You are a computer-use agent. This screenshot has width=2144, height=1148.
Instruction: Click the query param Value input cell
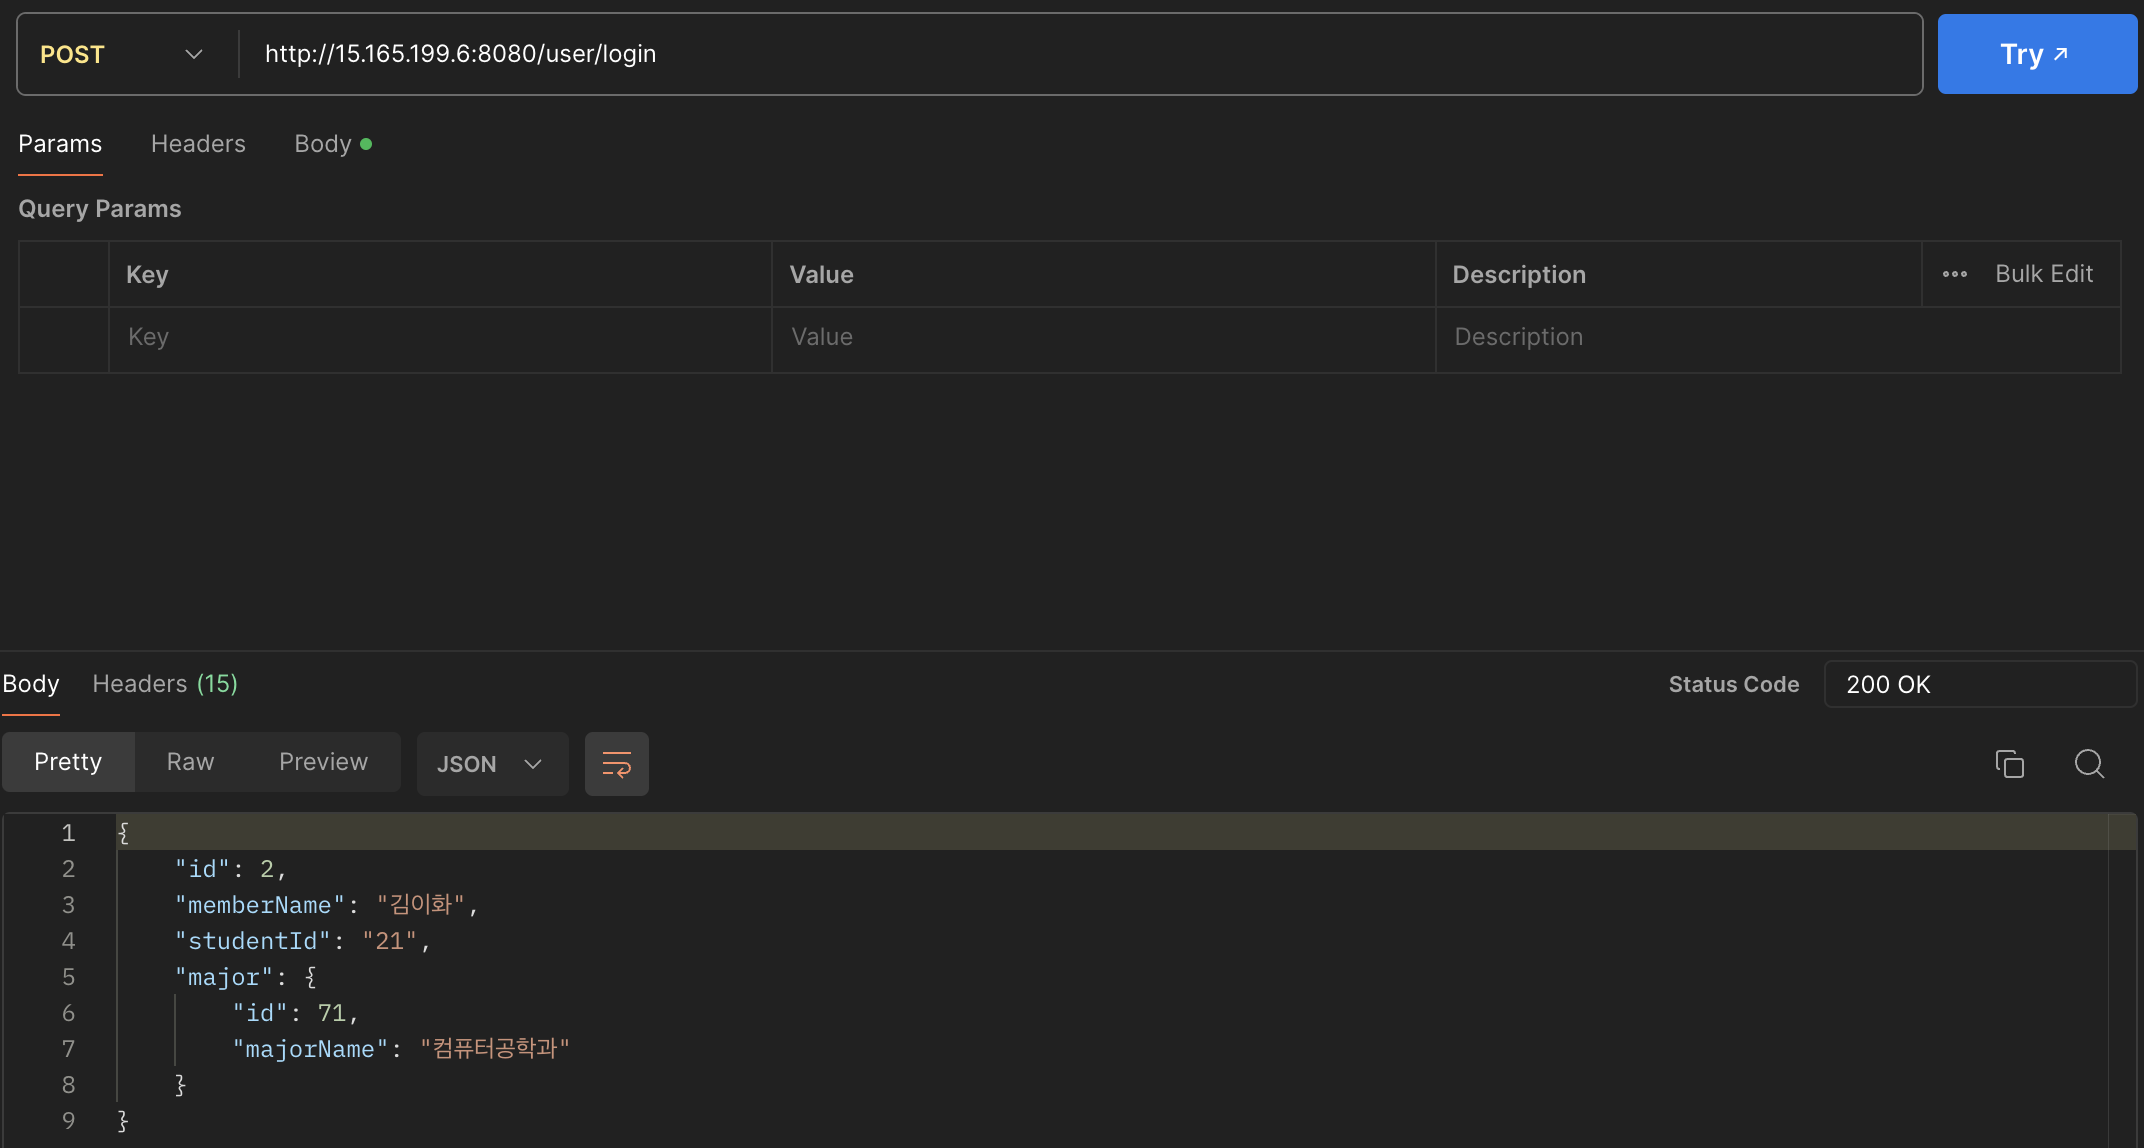(x=1102, y=338)
